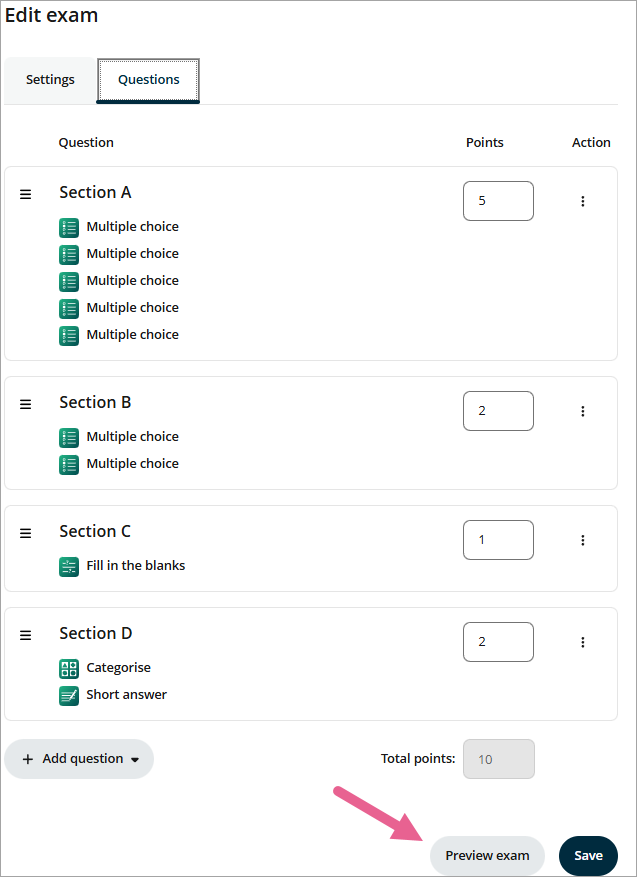
Task: Switch to the Settings tab
Action: pos(50,80)
